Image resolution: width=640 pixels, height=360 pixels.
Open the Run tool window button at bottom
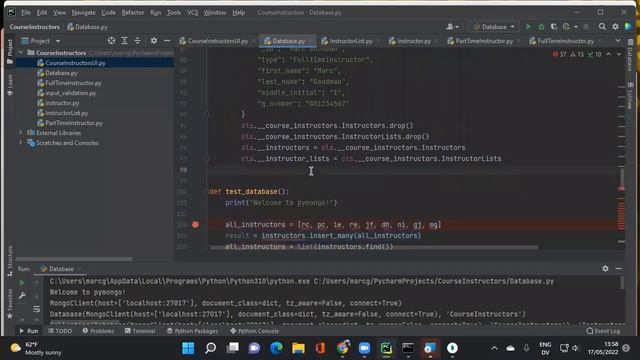(x=29, y=331)
